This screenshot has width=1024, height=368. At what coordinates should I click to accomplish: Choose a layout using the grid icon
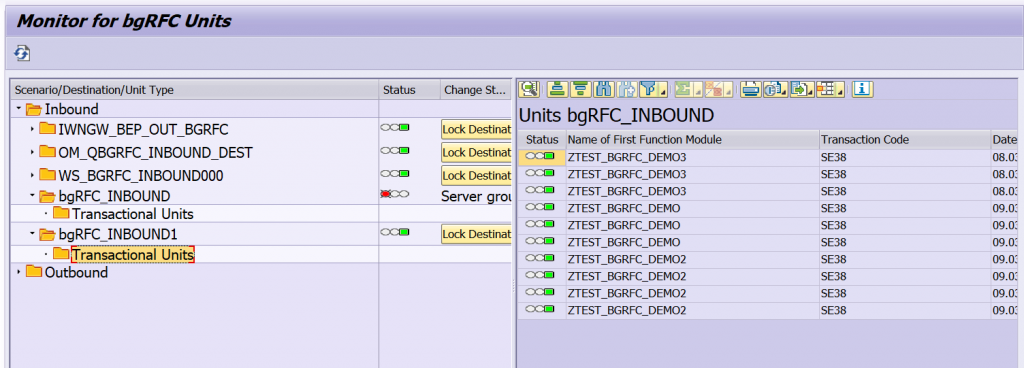pyautogui.click(x=826, y=89)
